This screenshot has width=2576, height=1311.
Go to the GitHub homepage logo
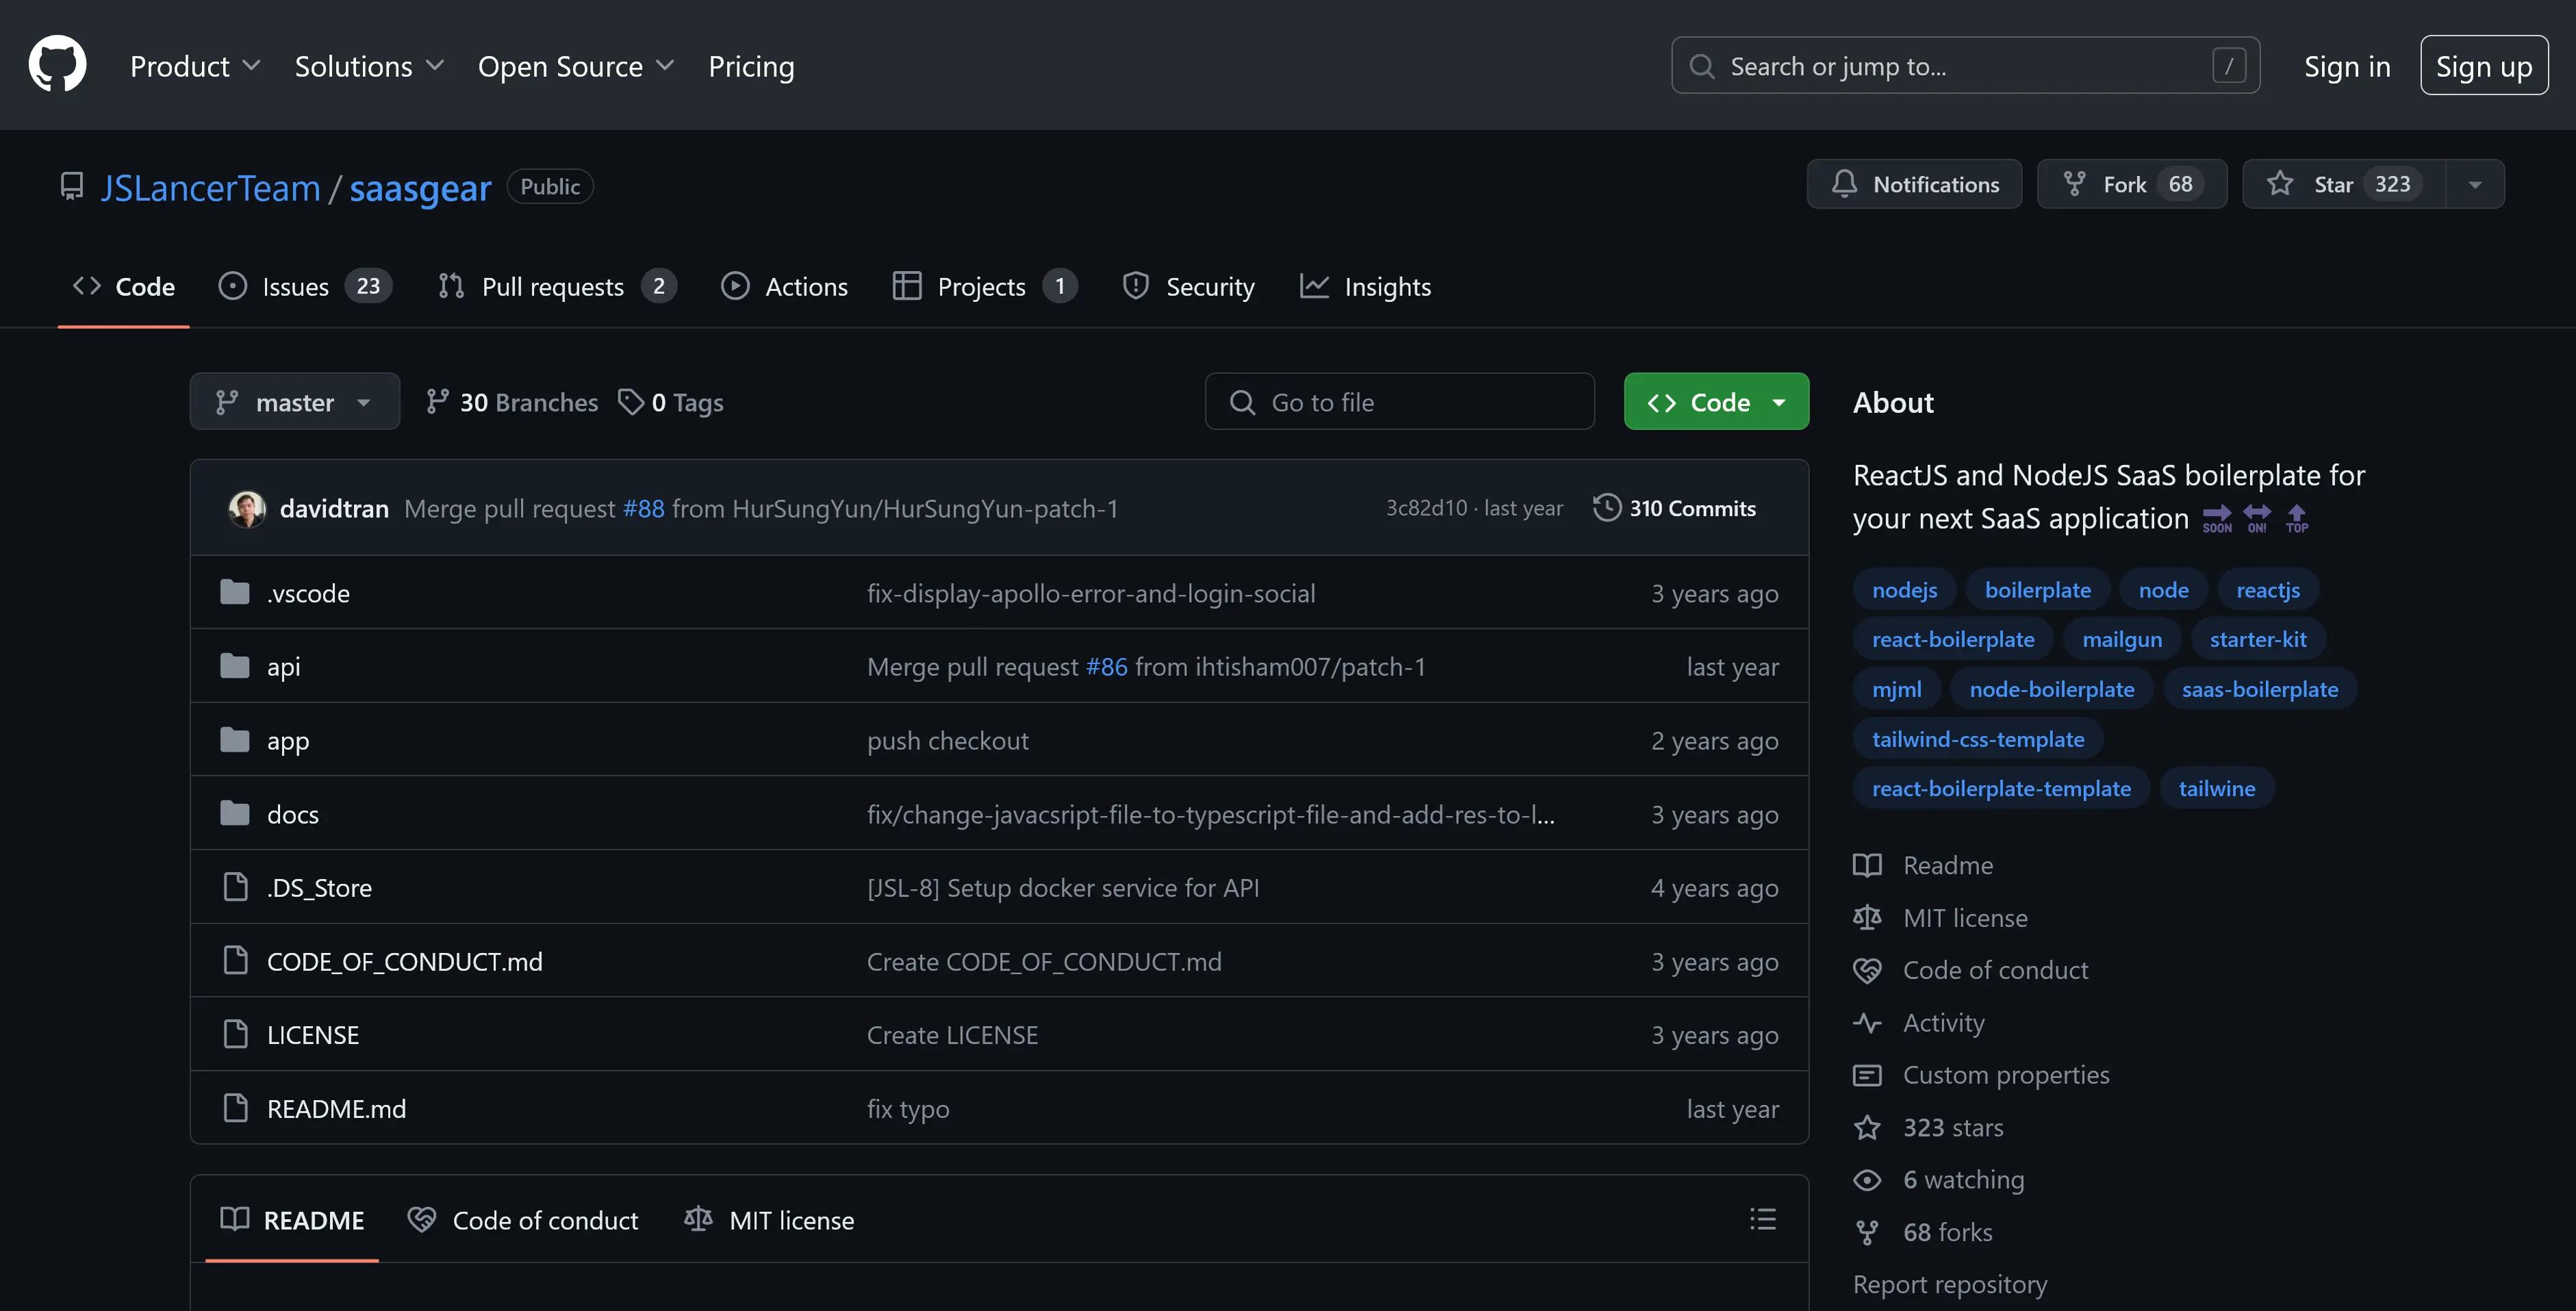[x=57, y=65]
